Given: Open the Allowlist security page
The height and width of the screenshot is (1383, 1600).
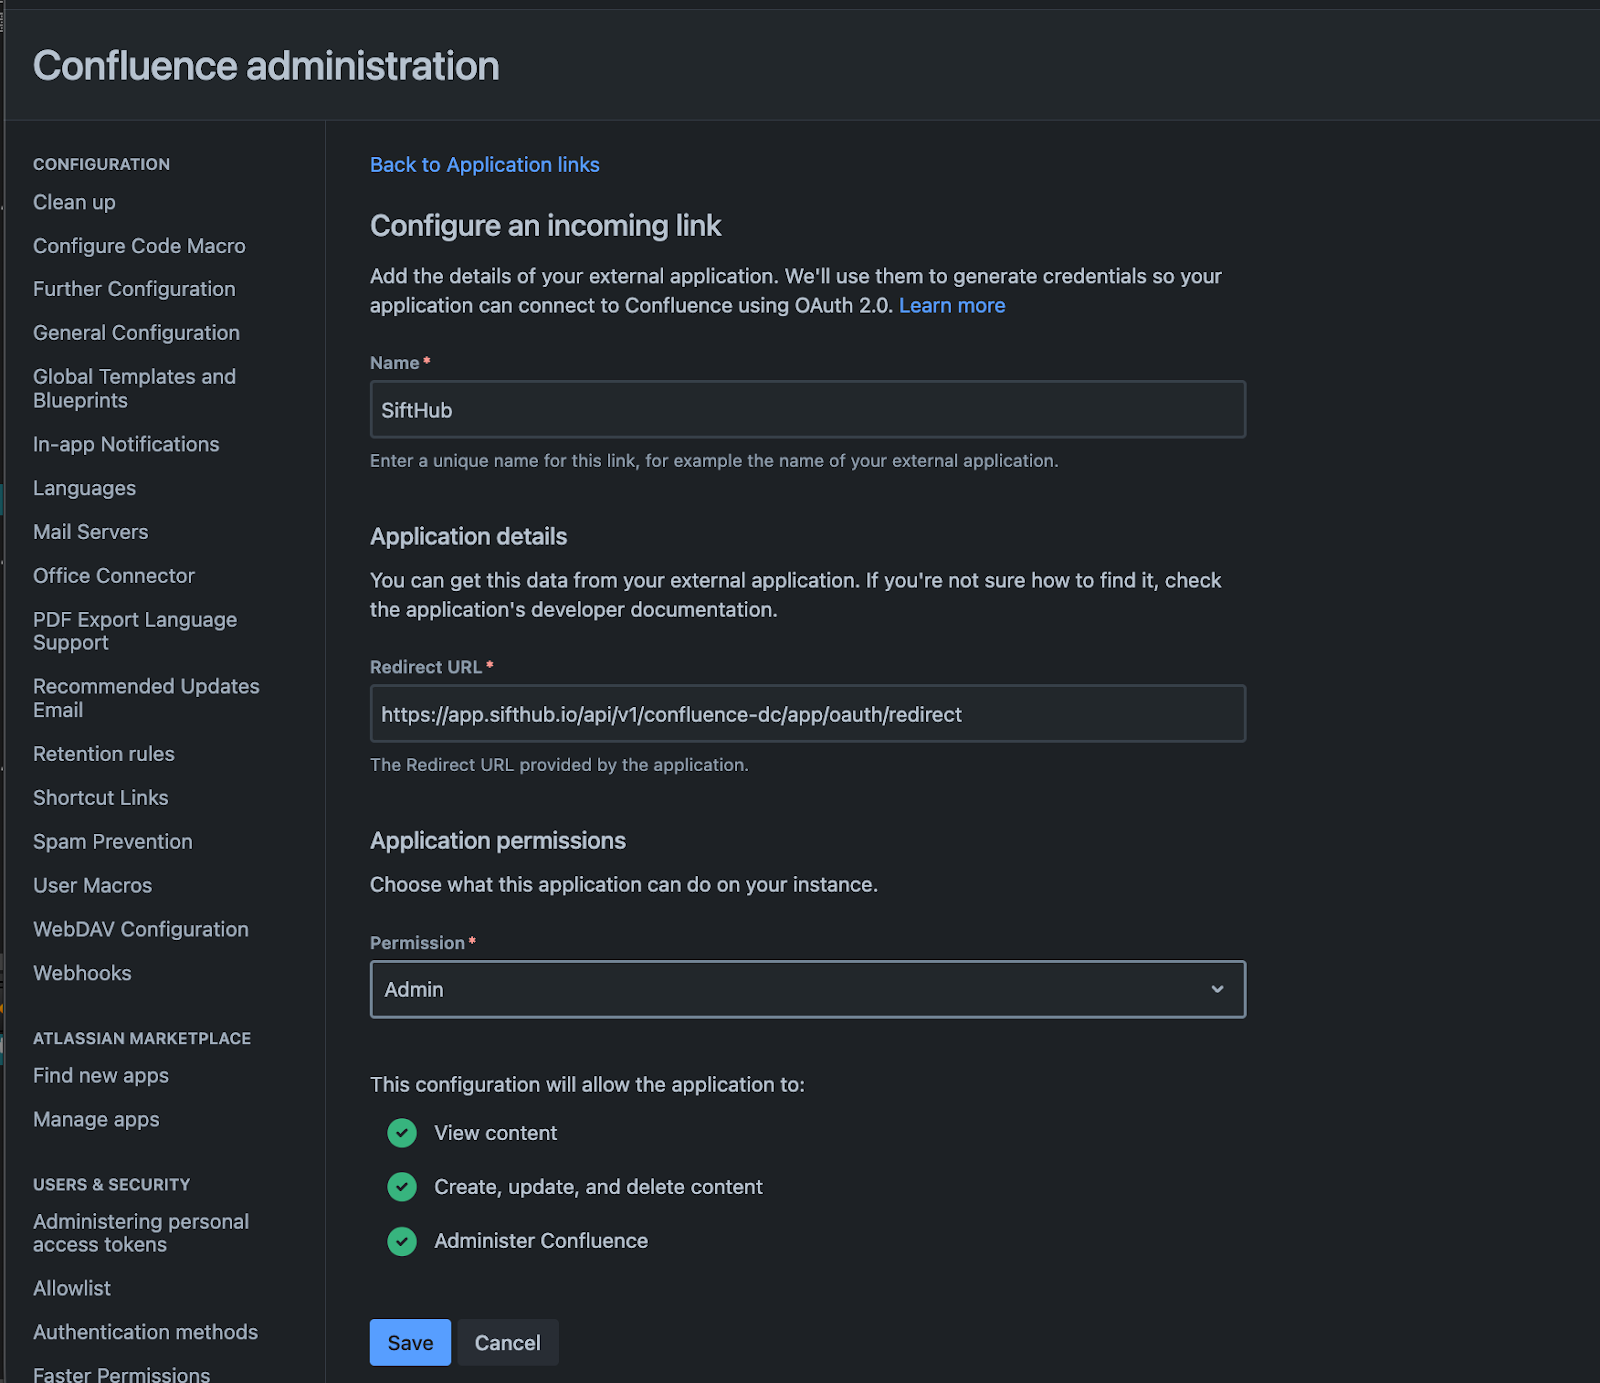Looking at the screenshot, I should 72,1288.
